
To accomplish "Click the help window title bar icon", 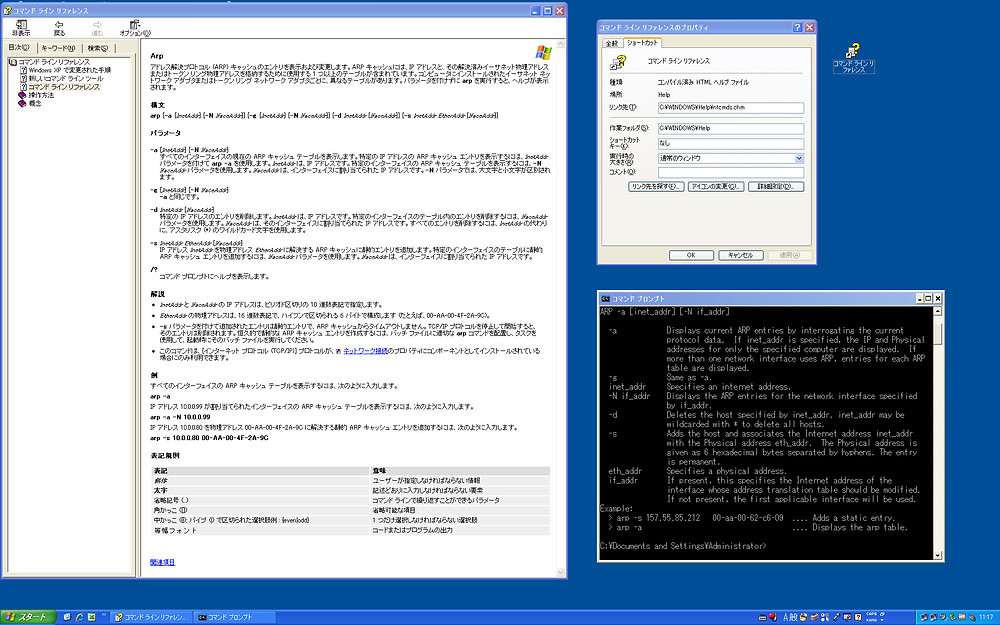I will tap(8, 10).
